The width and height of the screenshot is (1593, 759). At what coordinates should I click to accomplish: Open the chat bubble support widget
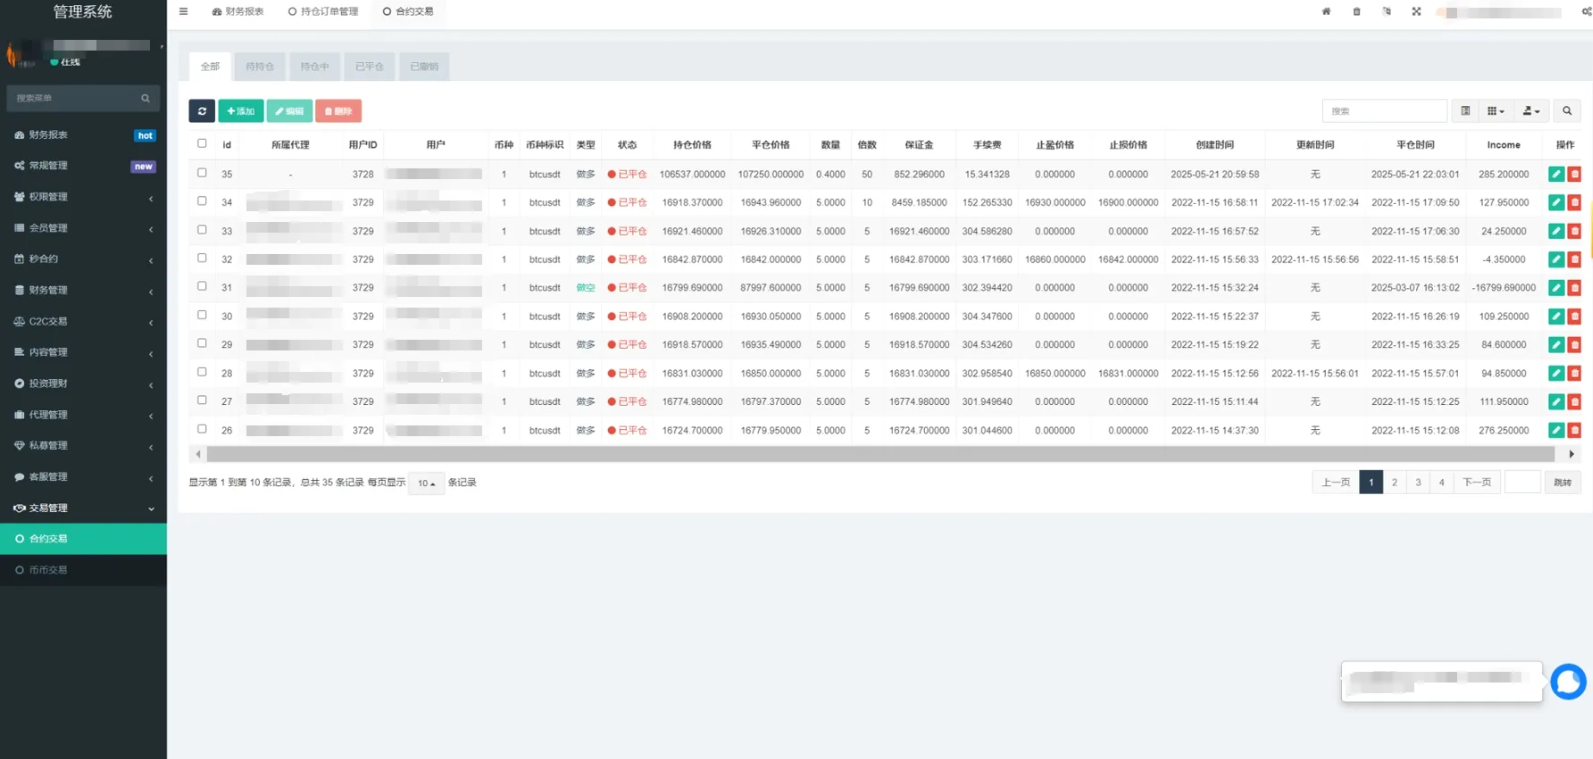point(1567,681)
